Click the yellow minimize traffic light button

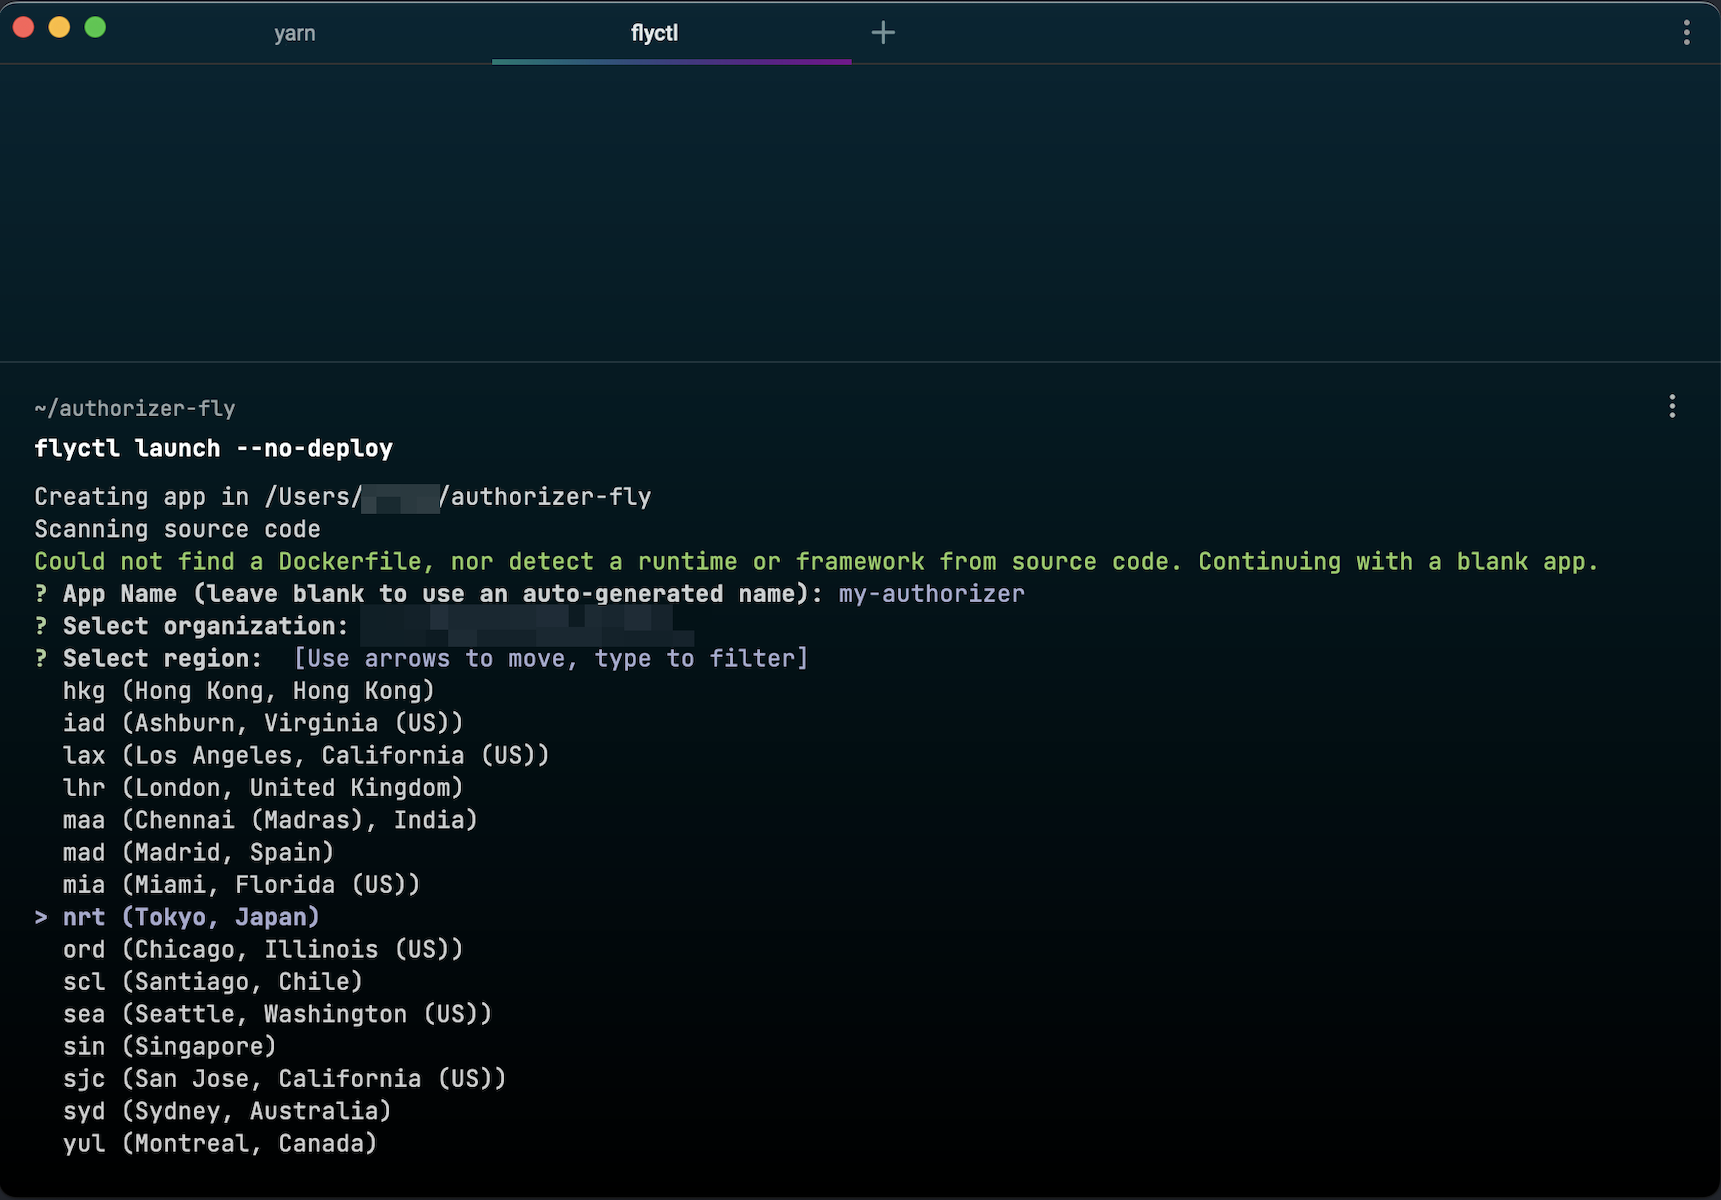[x=59, y=29]
